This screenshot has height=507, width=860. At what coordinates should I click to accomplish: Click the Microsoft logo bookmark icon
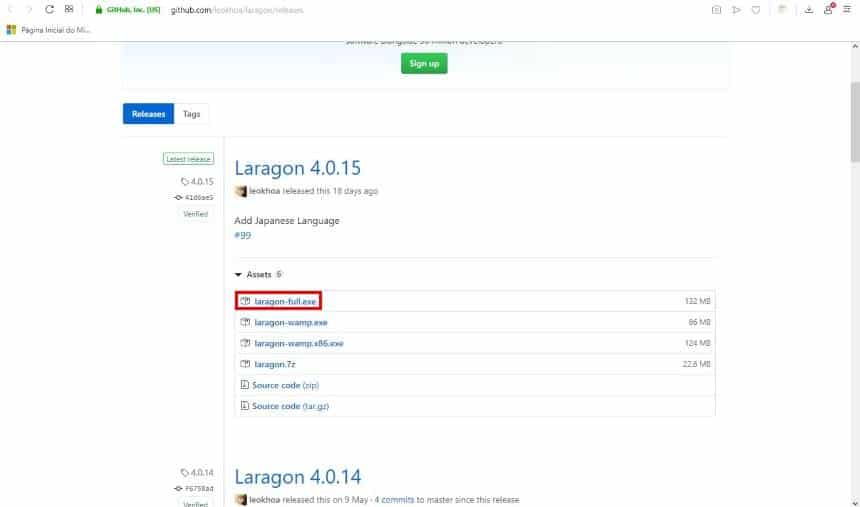(11, 30)
